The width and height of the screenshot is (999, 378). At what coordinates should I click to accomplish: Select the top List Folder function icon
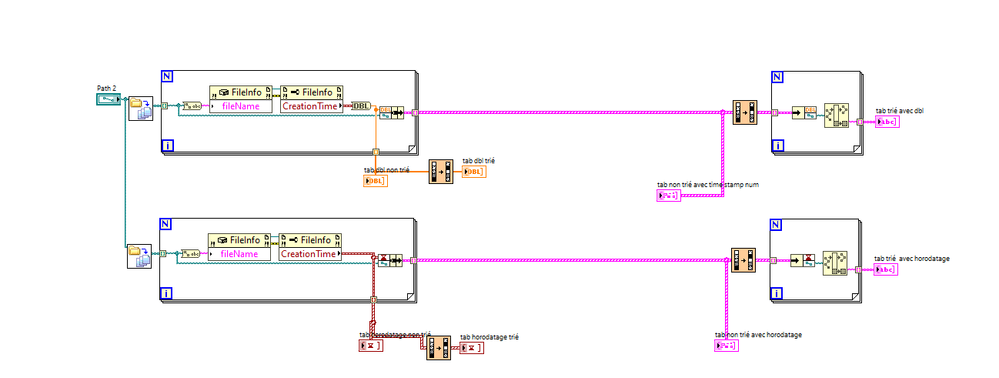click(x=141, y=109)
